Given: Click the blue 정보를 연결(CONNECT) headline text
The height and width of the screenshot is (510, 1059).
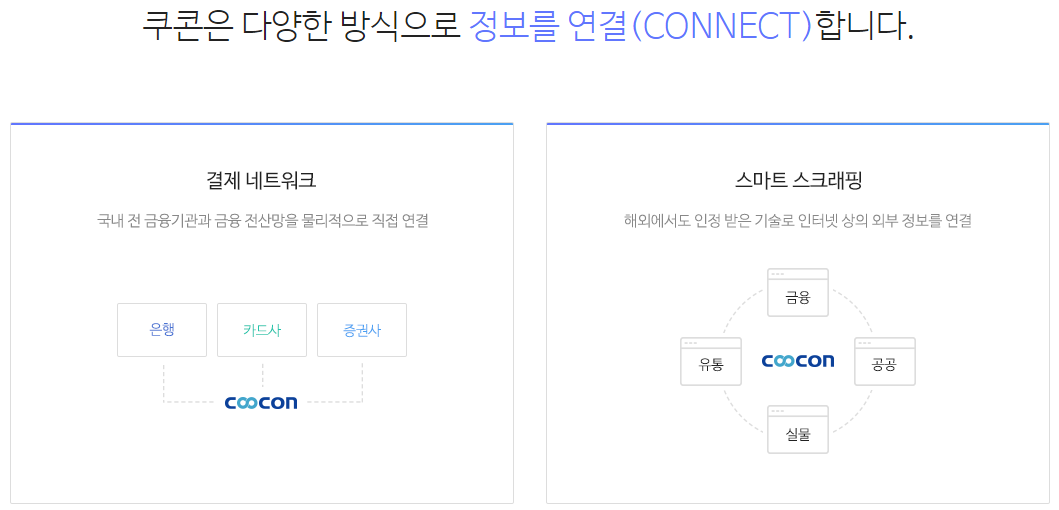Looking at the screenshot, I should click(x=640, y=25).
